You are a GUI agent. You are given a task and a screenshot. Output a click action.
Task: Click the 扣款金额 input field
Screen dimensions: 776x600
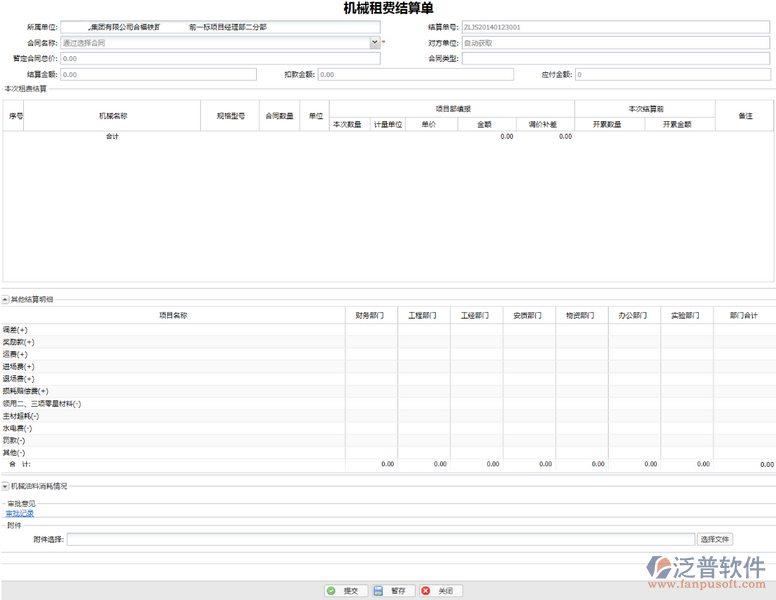coord(416,74)
